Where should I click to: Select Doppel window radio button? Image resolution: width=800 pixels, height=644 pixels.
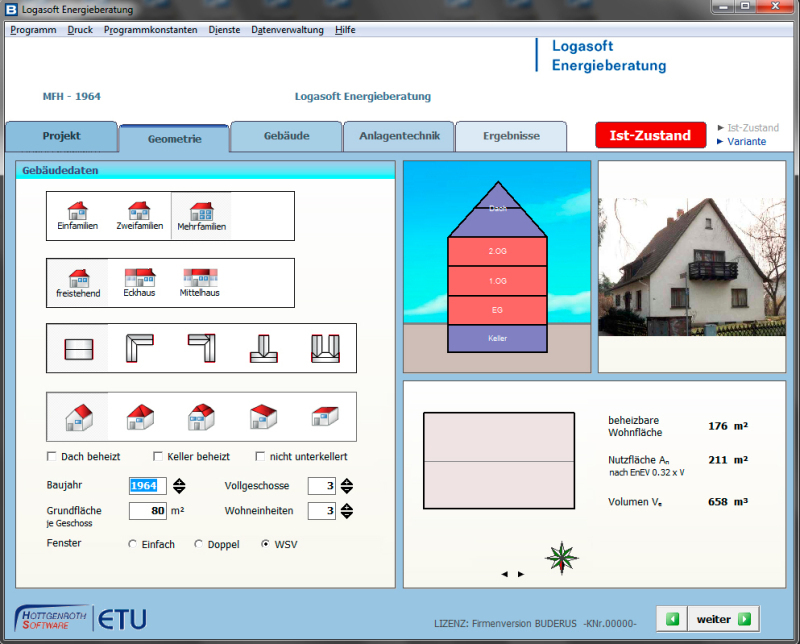pos(198,544)
